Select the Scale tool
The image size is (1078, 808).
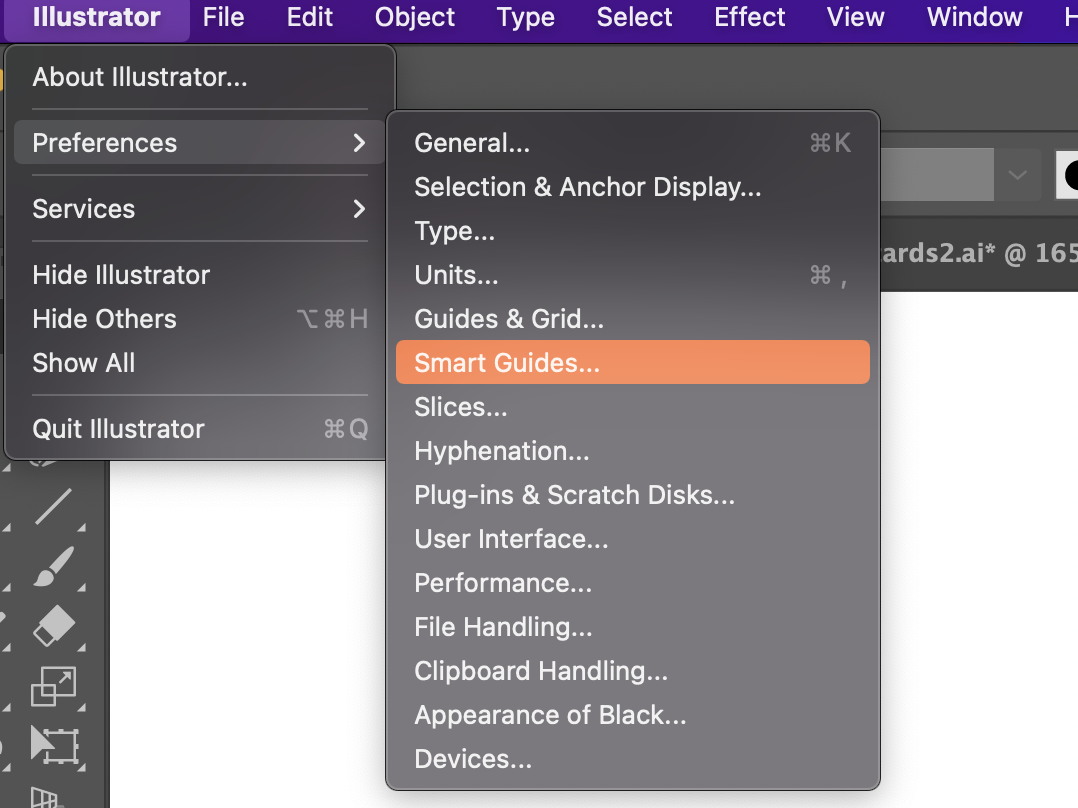[x=52, y=687]
